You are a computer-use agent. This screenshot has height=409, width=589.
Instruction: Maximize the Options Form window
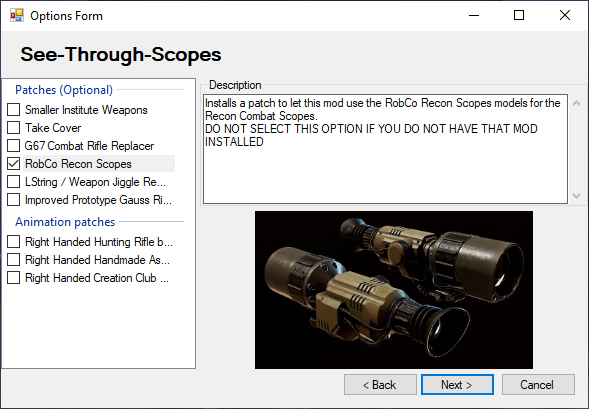click(519, 15)
